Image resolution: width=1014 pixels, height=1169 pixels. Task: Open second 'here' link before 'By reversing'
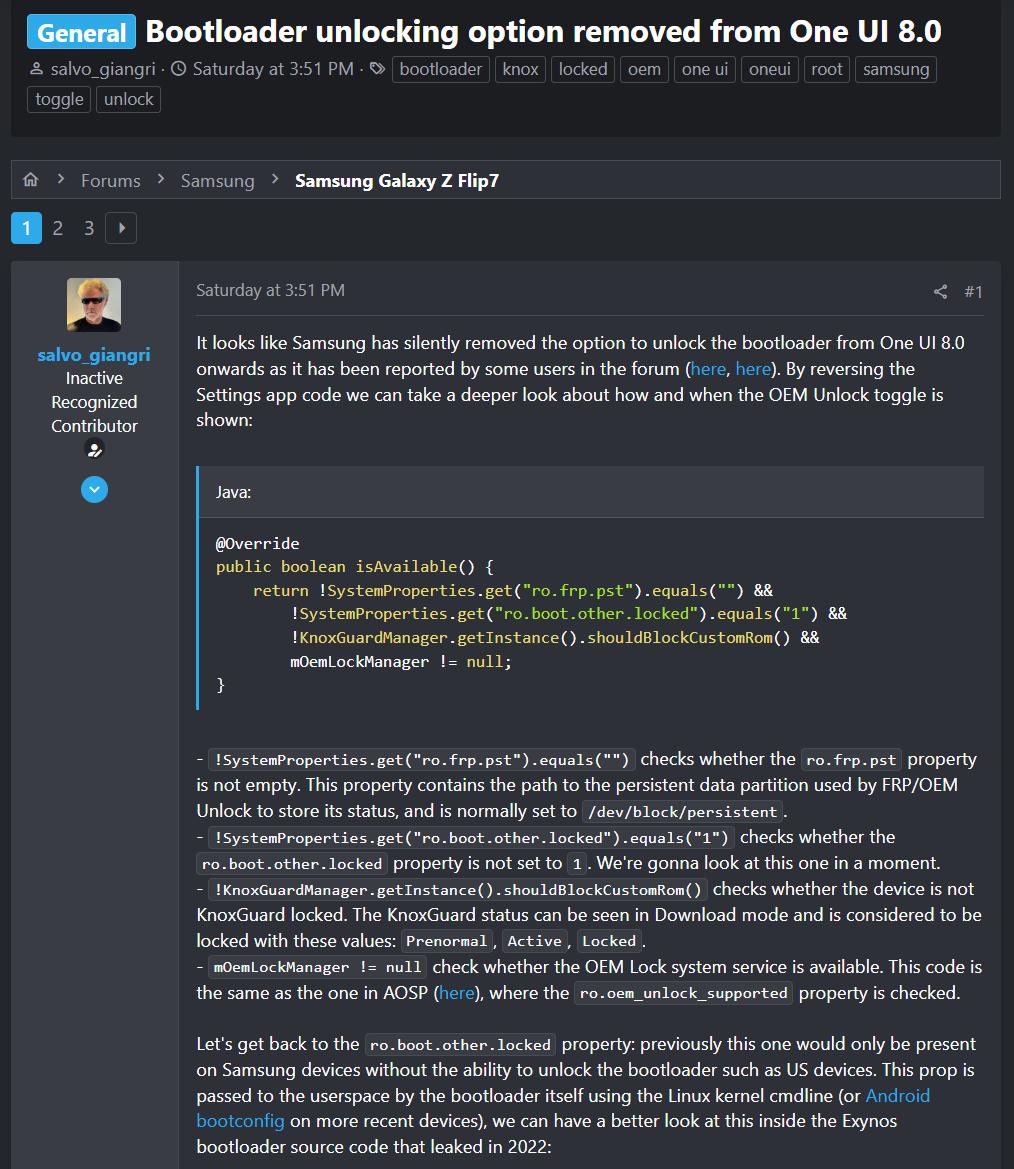[753, 369]
